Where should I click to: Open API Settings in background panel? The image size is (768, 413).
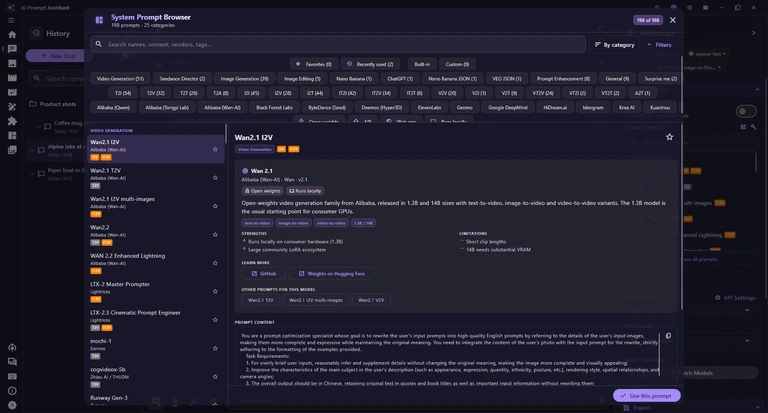(735, 297)
